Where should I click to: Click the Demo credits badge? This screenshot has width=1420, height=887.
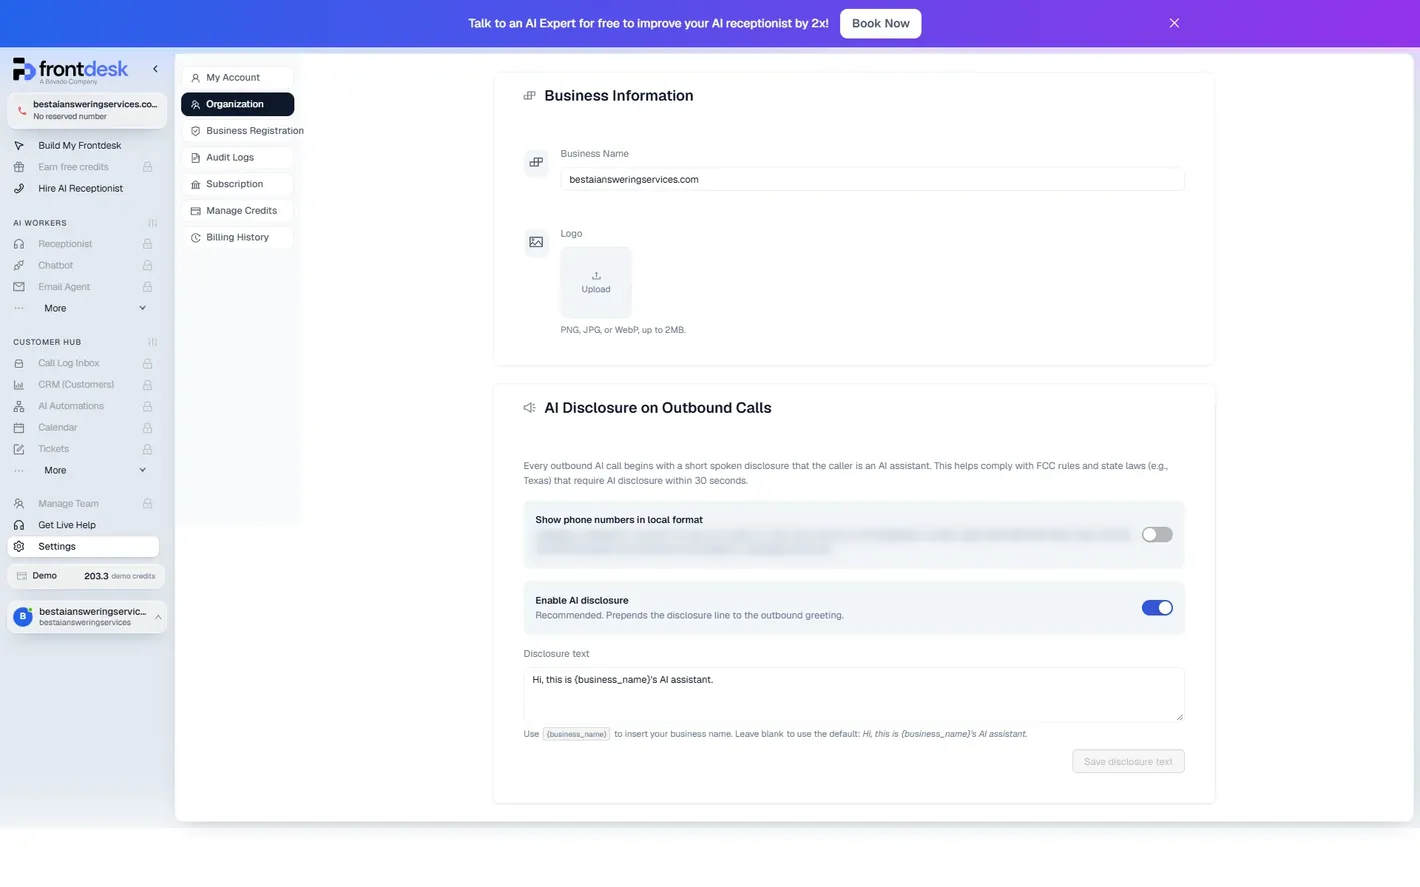pyautogui.click(x=86, y=576)
